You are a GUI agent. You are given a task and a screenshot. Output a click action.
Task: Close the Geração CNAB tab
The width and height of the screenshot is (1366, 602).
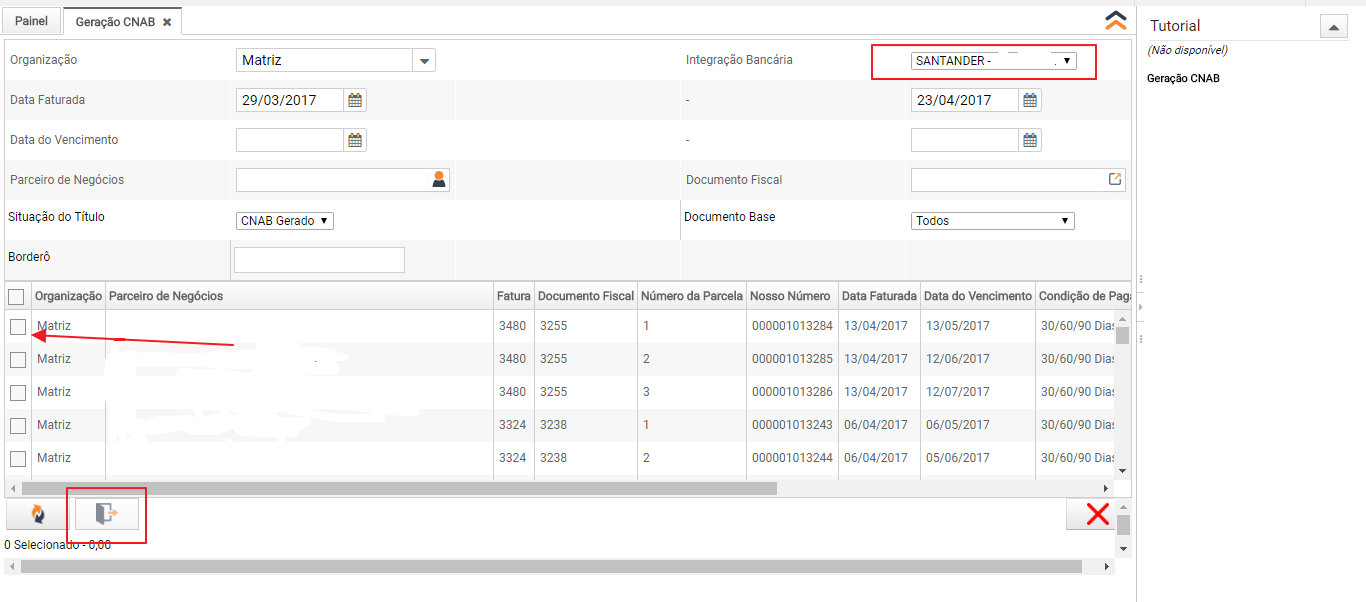pyautogui.click(x=167, y=22)
